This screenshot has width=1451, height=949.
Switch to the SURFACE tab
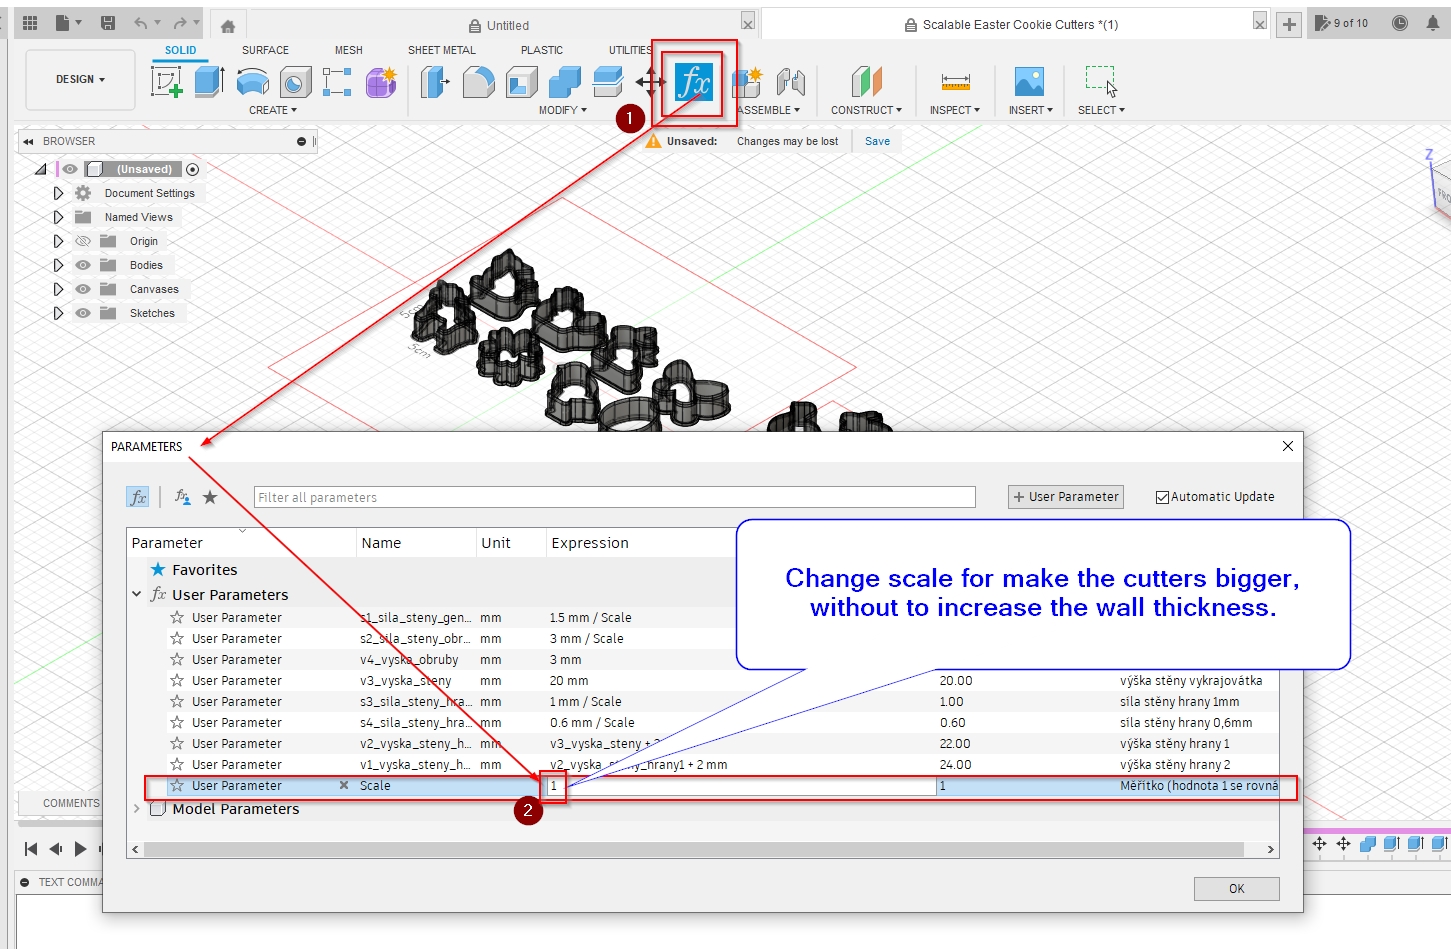click(265, 50)
